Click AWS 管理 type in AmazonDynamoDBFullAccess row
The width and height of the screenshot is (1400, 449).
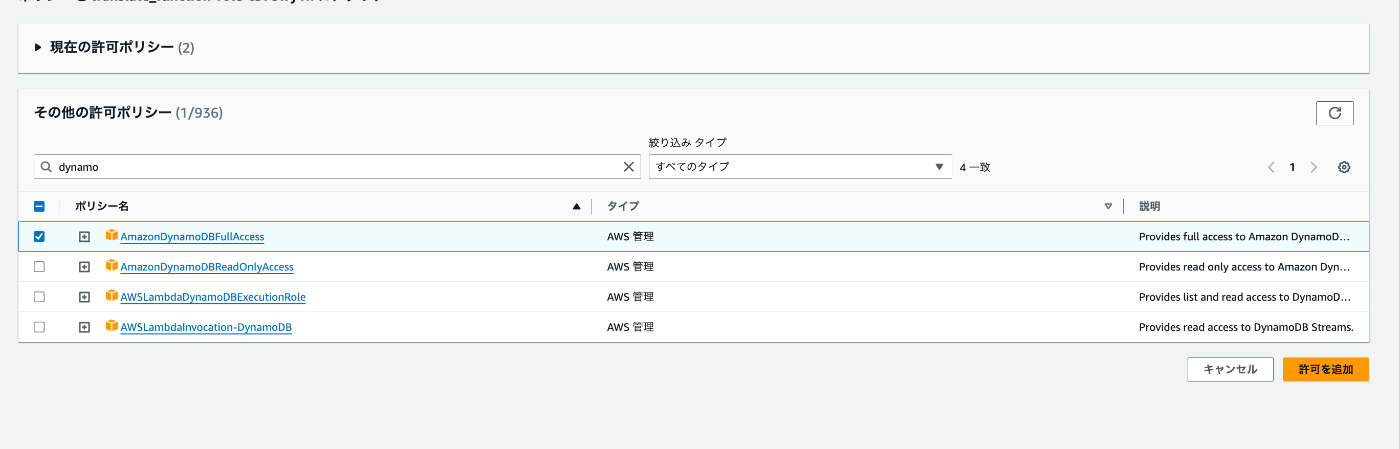pyautogui.click(x=630, y=237)
